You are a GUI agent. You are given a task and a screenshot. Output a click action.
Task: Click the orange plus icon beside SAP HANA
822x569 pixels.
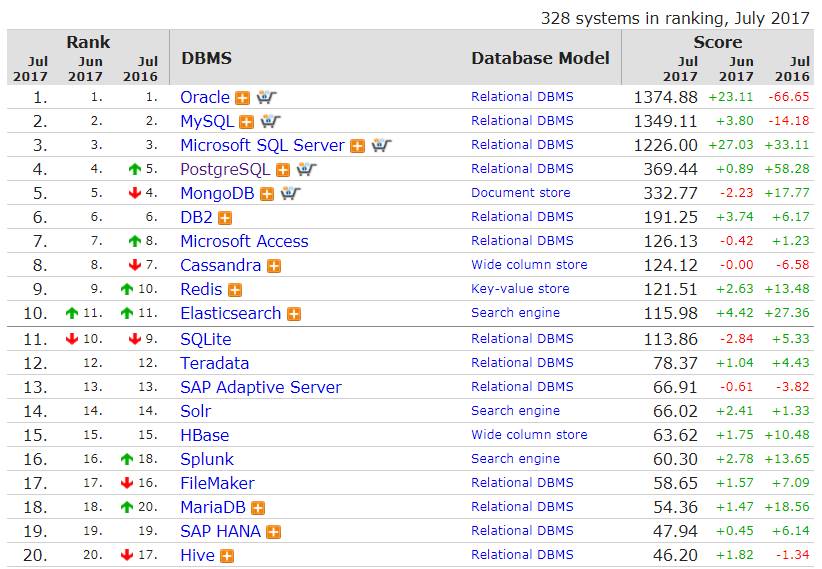tap(274, 532)
